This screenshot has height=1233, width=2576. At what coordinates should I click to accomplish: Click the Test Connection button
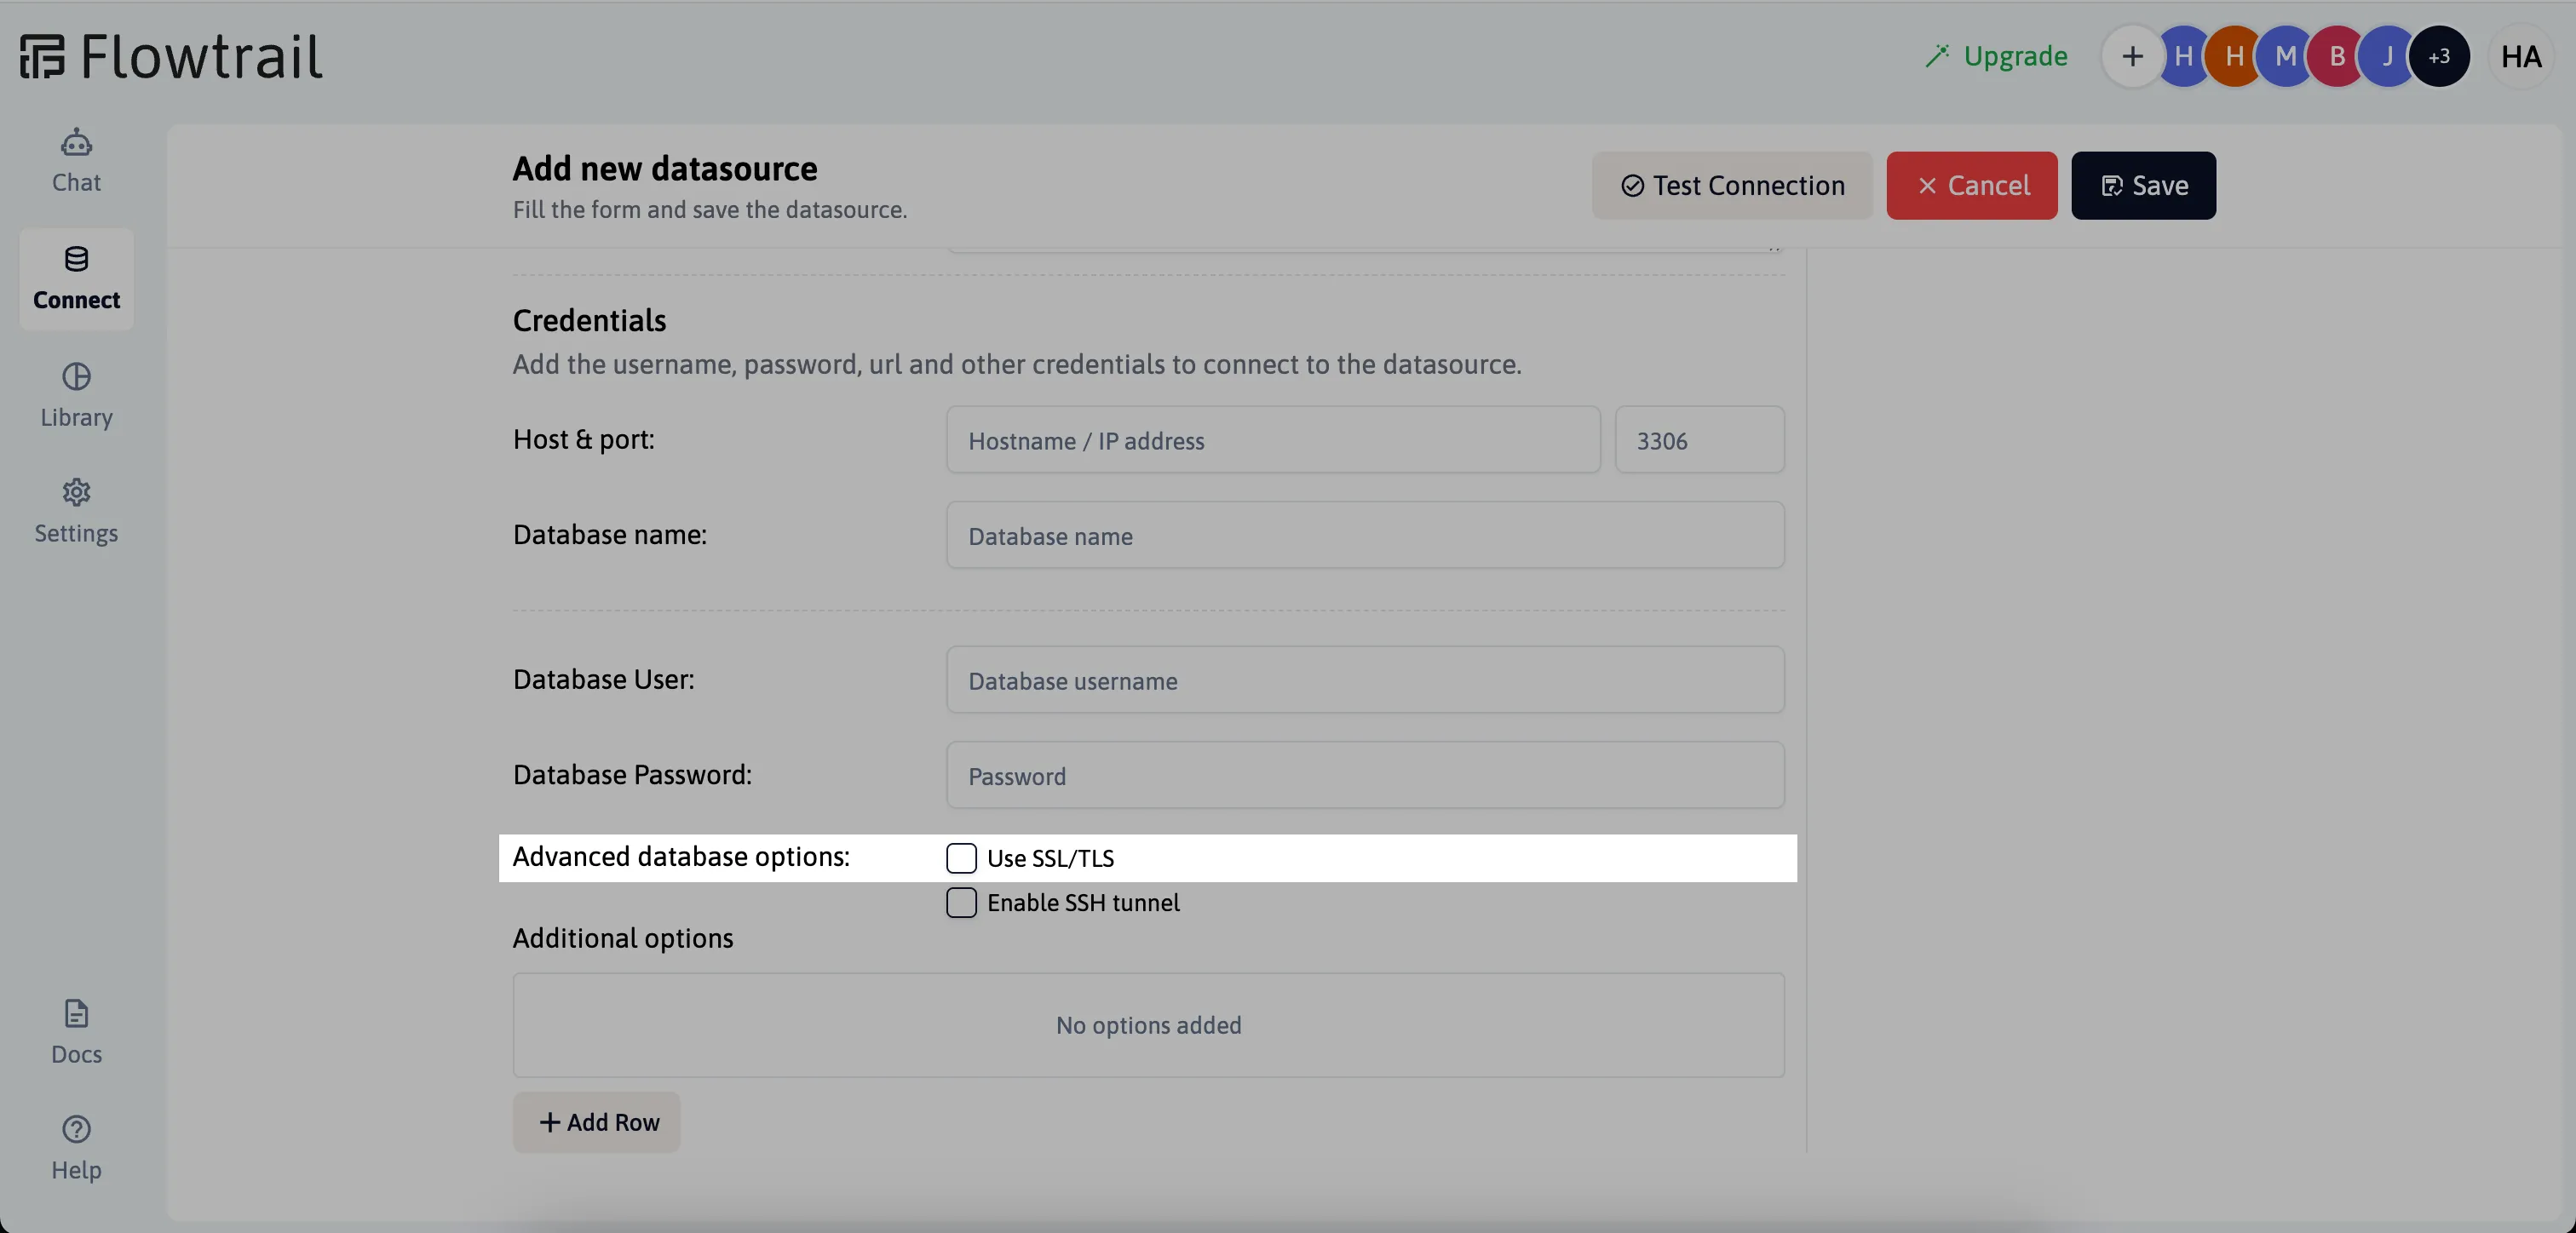click(1732, 184)
